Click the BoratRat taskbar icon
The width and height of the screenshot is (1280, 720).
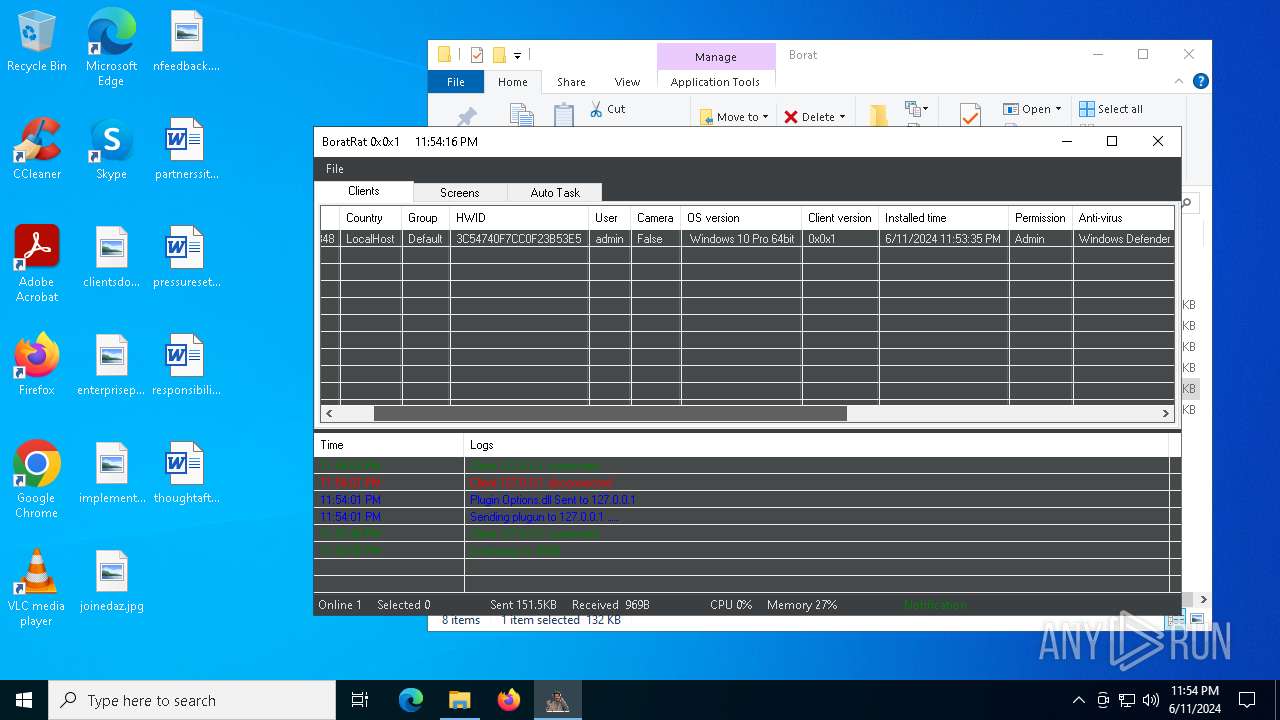557,700
